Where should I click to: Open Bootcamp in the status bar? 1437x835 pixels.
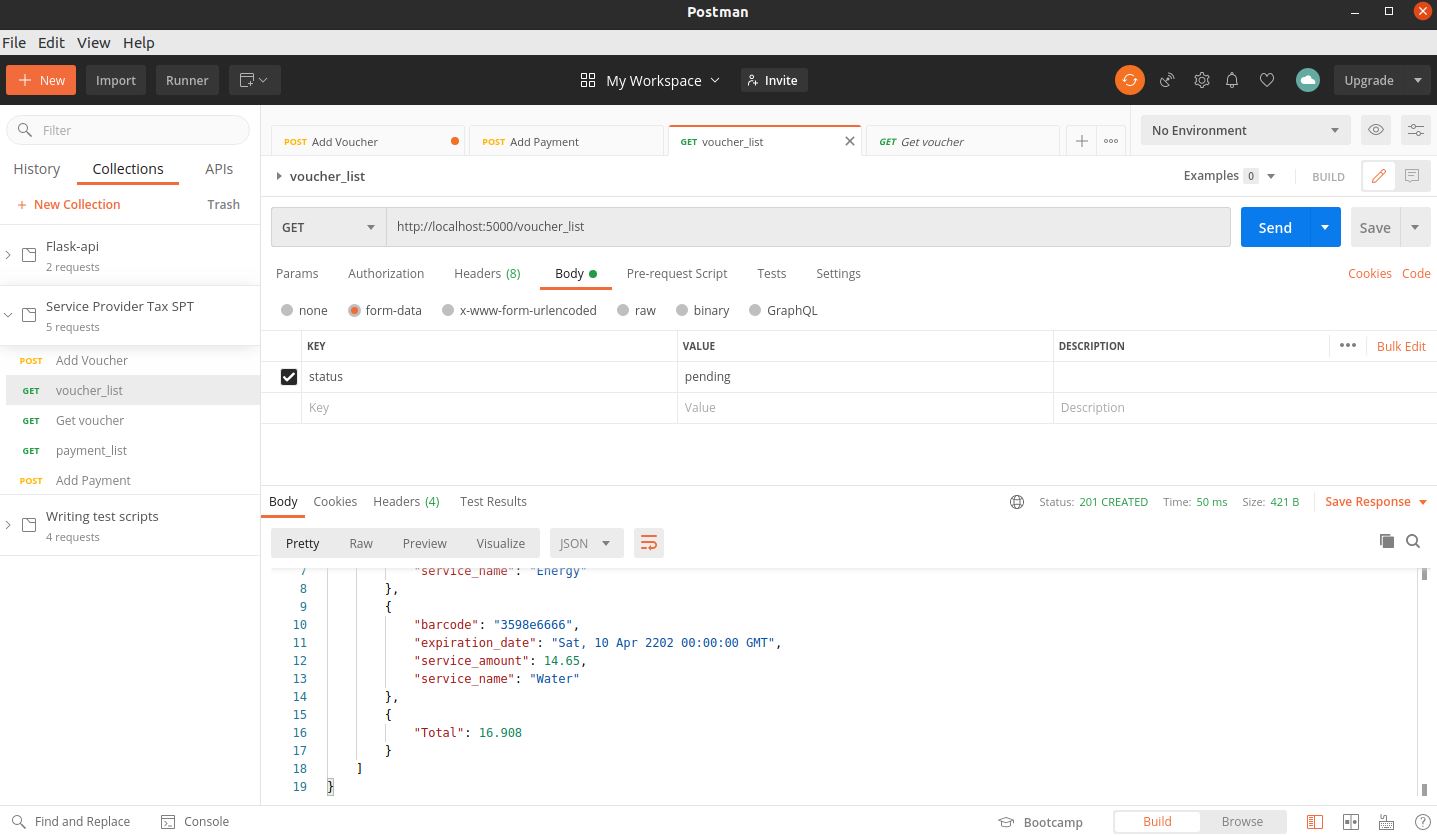pos(1040,822)
